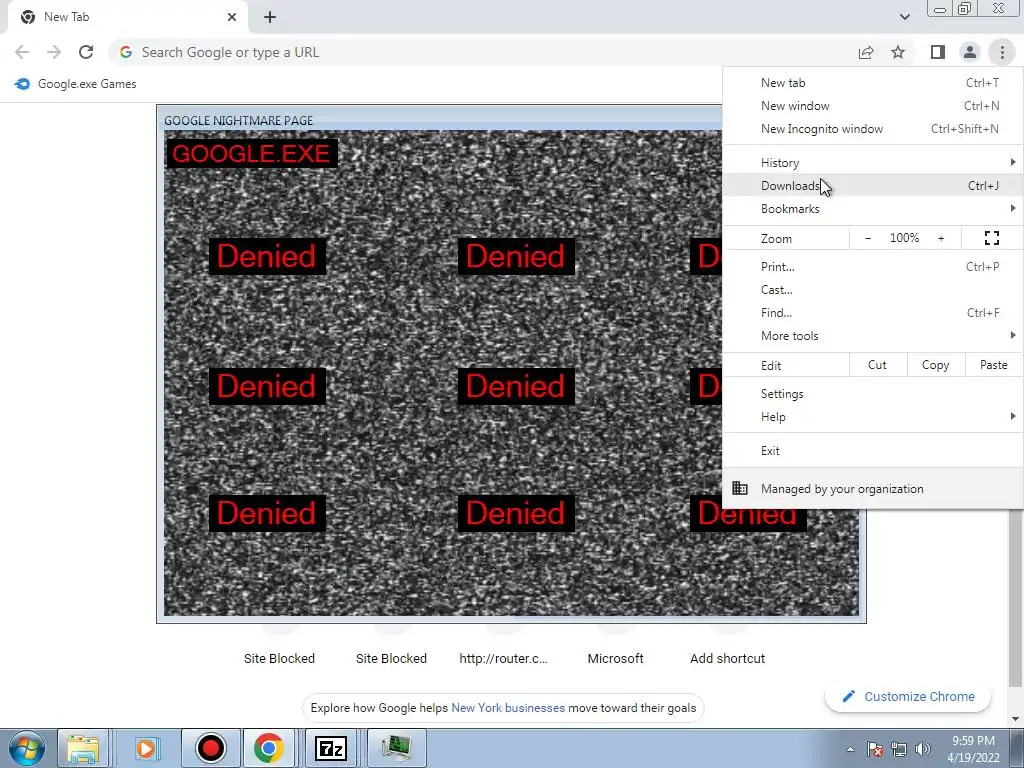This screenshot has width=1024, height=768.
Task: Reload the page with the refresh icon
Action: point(86,52)
